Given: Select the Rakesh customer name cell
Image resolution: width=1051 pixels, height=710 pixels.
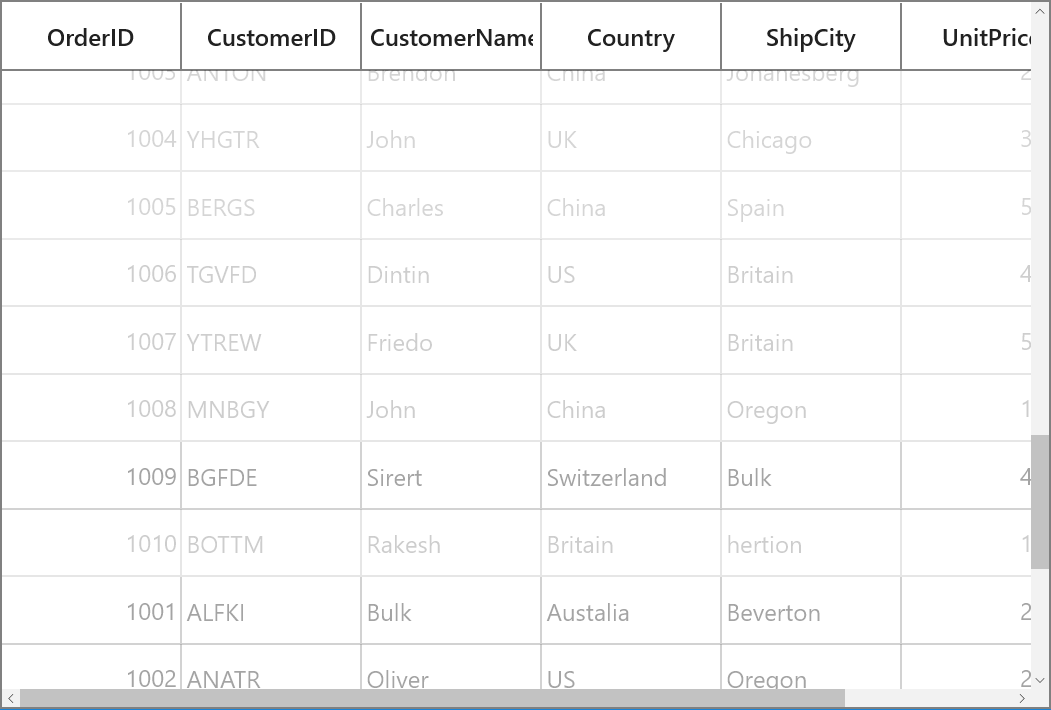Looking at the screenshot, I should (451, 543).
